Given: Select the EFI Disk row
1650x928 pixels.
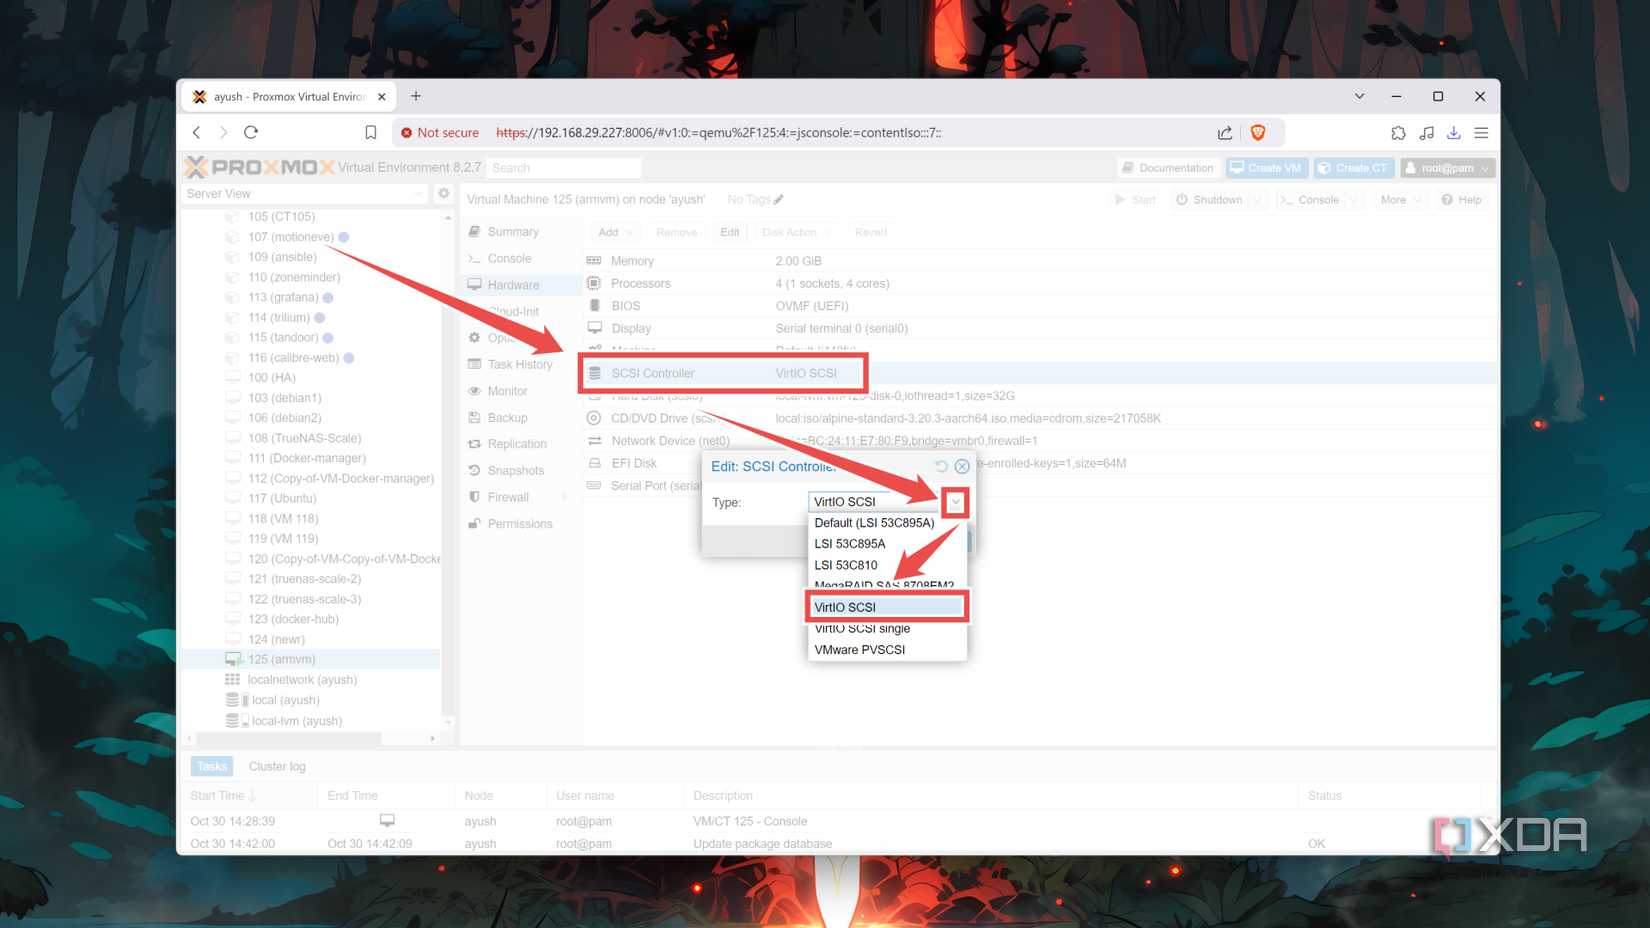Looking at the screenshot, I should (1039, 463).
